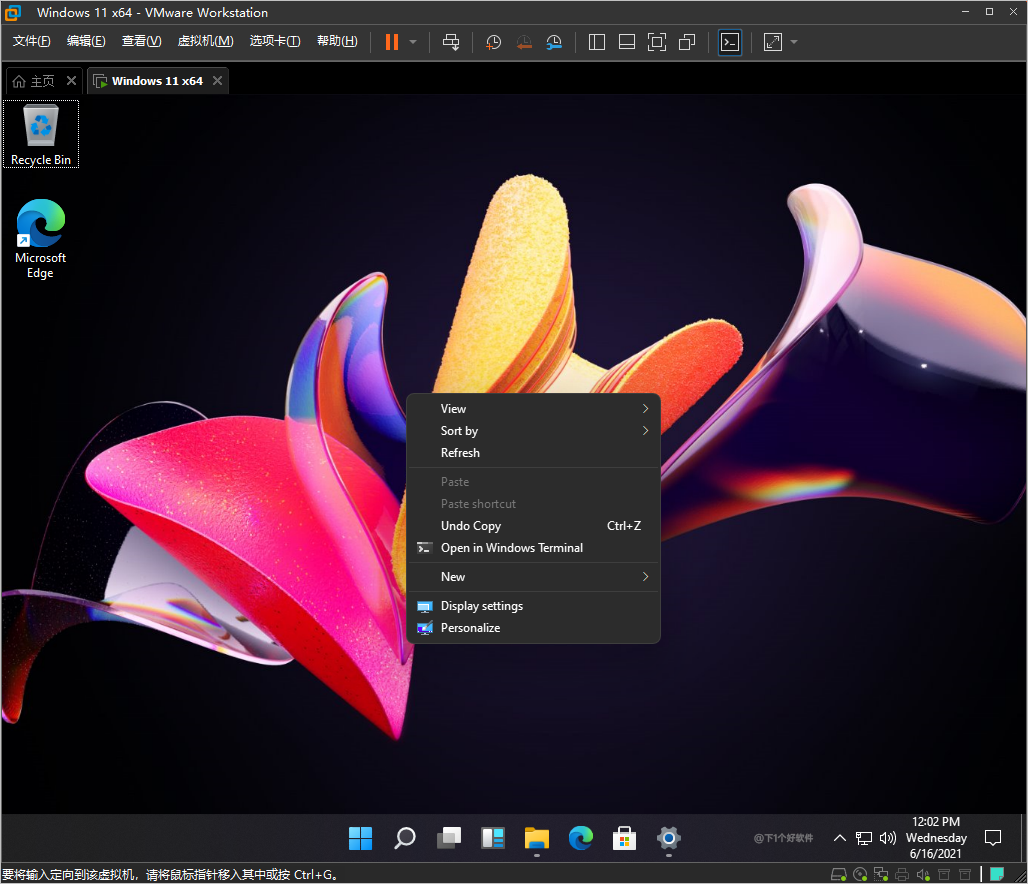Open the dropdown arrow next to the pause button
Viewport: 1028px width, 884px height.
click(x=412, y=42)
